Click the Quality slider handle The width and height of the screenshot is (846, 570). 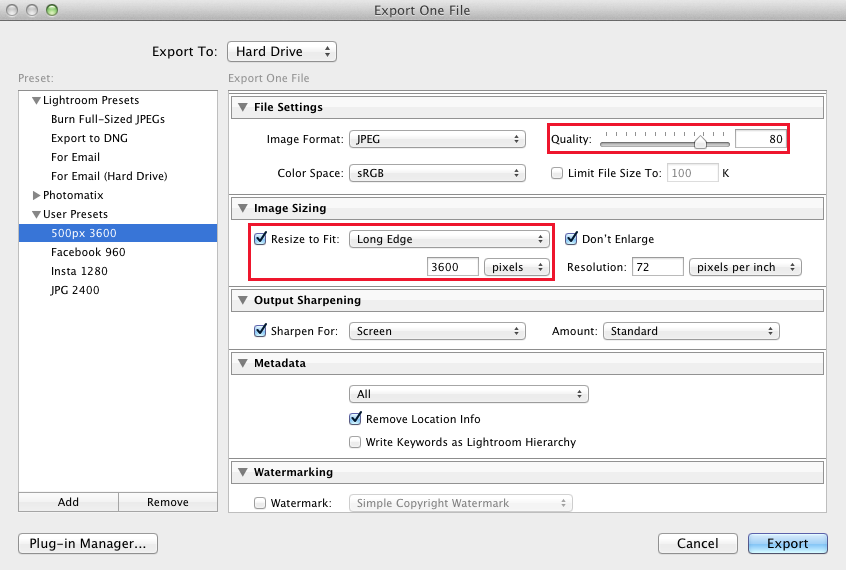click(700, 142)
